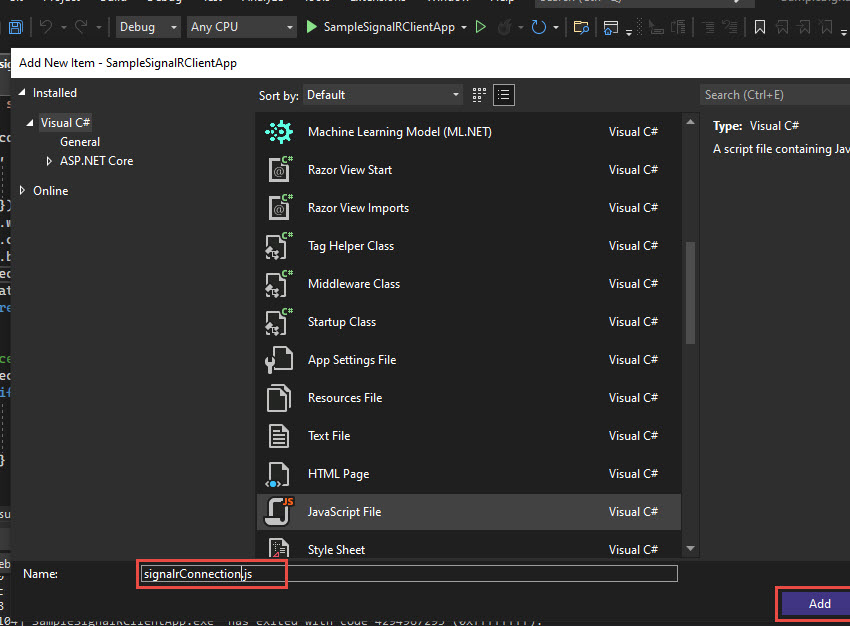
Task: Open the Any CPU platform dropdown
Action: 240,27
